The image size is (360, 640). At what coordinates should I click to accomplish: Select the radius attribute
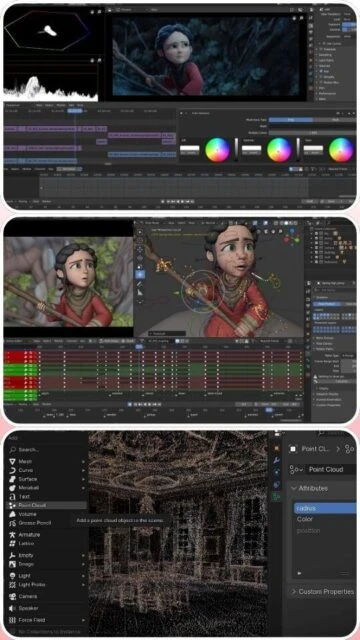click(325, 508)
